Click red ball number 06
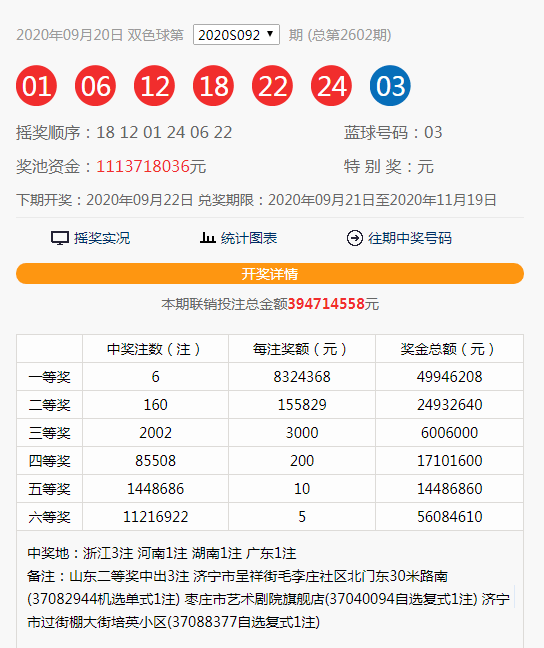This screenshot has width=544, height=648. tap(95, 86)
